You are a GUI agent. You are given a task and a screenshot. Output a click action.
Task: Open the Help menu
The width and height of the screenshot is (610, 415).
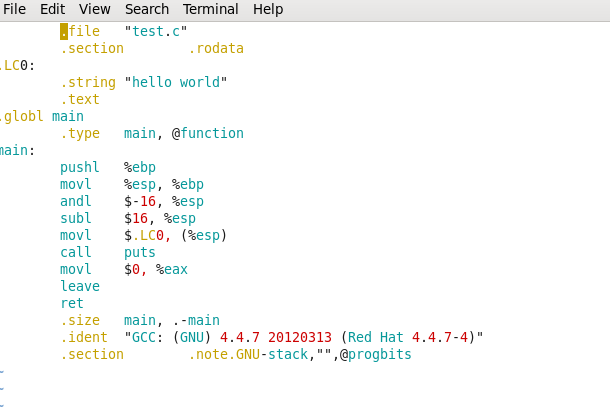[x=268, y=9]
